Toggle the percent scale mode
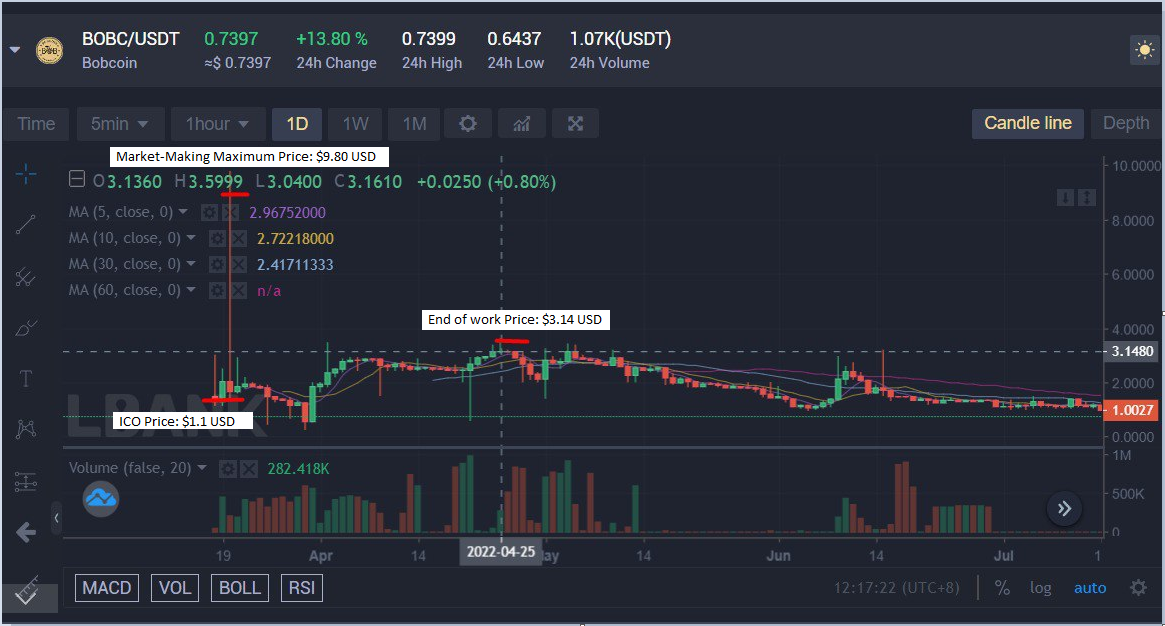 coord(1002,588)
